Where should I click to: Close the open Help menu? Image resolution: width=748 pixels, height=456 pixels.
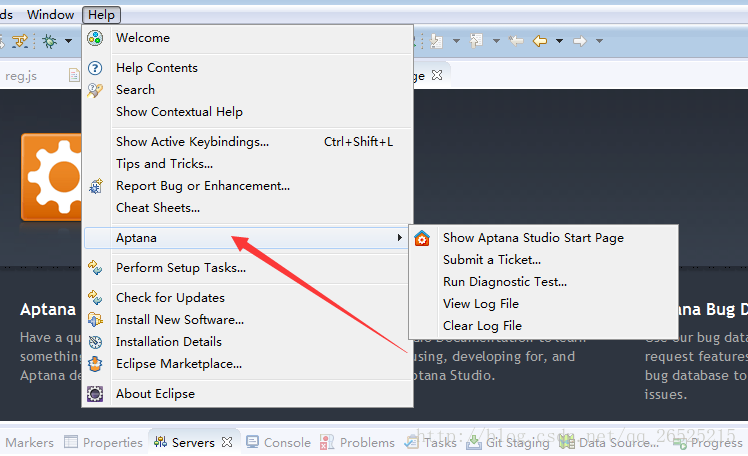click(101, 15)
